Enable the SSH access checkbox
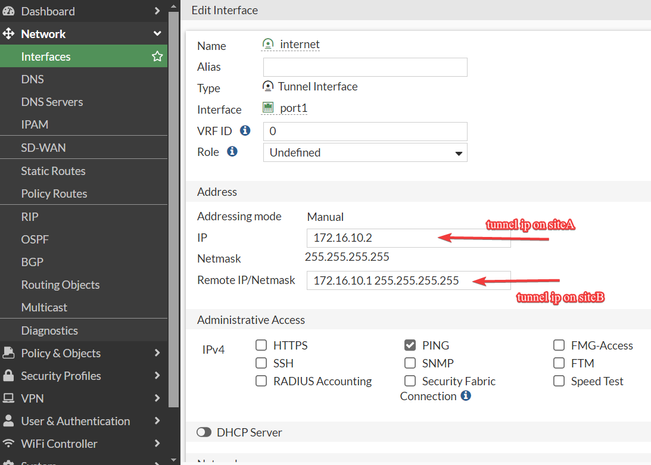The height and width of the screenshot is (465, 651). [262, 363]
